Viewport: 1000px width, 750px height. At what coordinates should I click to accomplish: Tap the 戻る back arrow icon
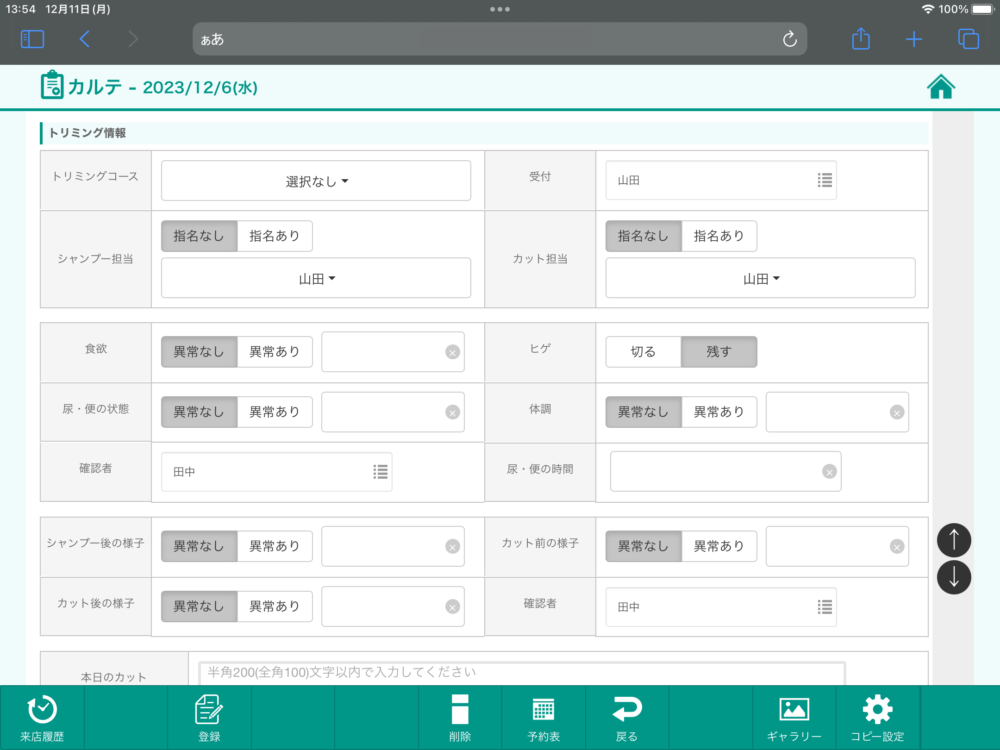[x=626, y=717]
